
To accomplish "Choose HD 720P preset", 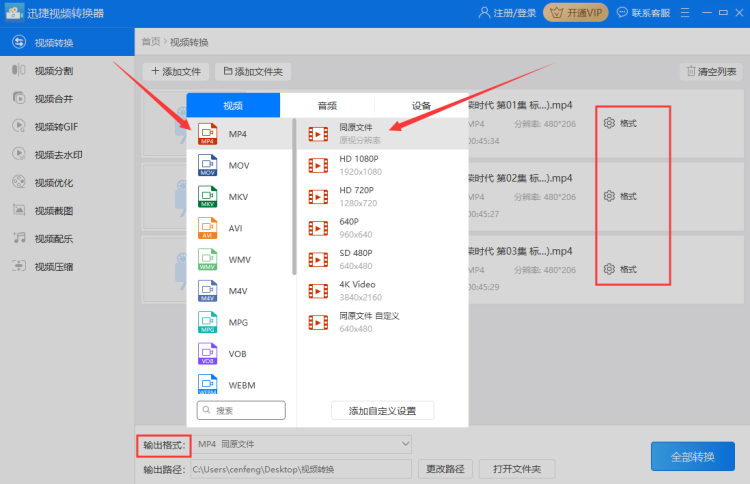I will 382,197.
